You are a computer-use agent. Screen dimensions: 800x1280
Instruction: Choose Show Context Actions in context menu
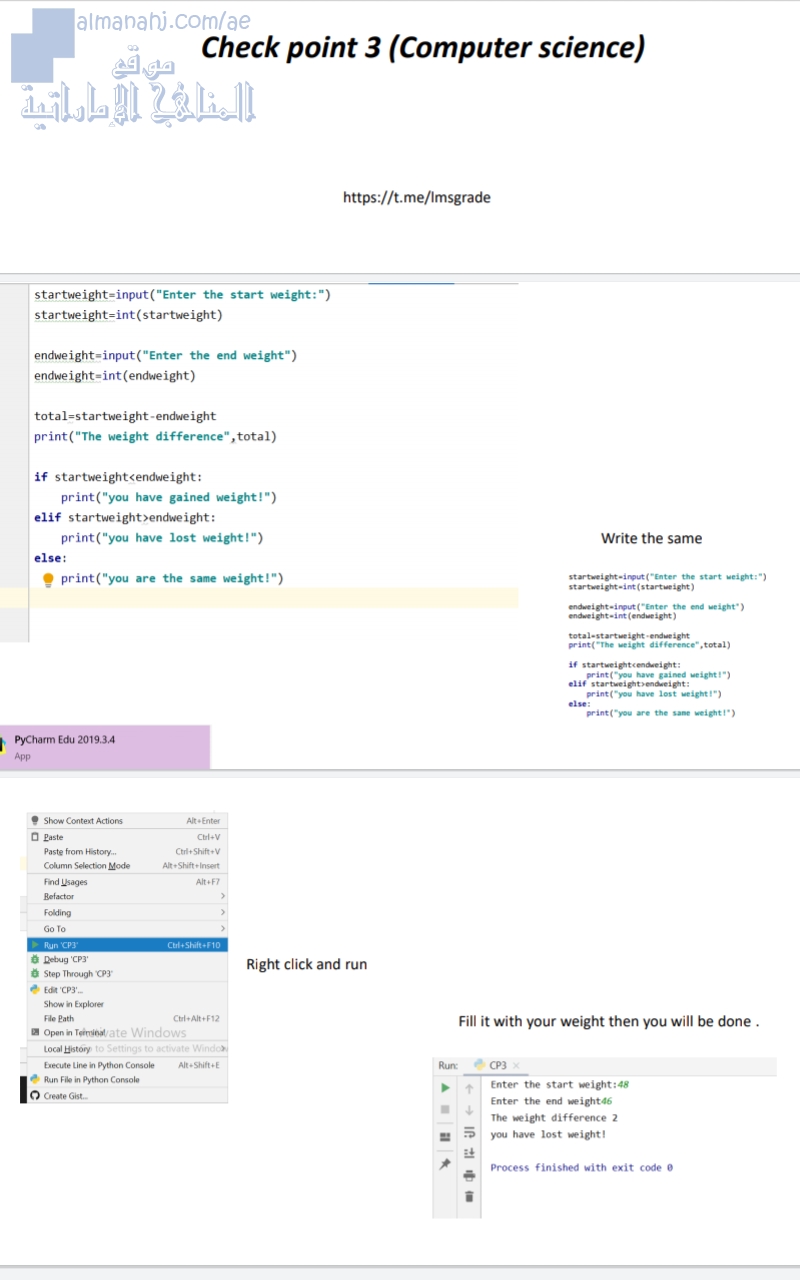coord(127,821)
